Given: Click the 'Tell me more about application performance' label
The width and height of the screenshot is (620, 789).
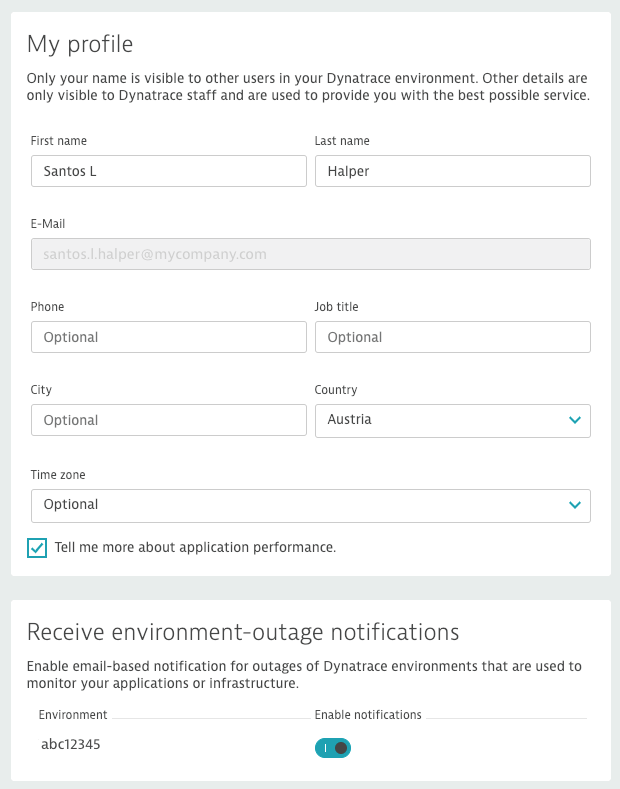Looking at the screenshot, I should pyautogui.click(x=195, y=547).
